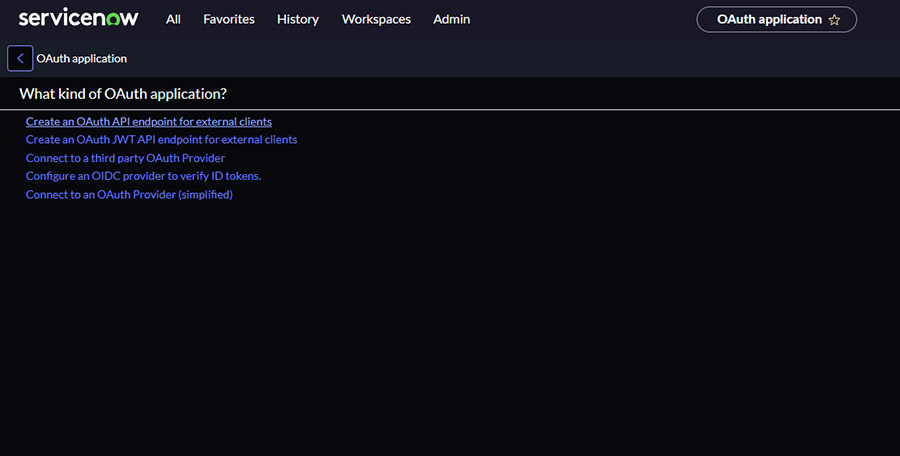Create an OAuth API endpoint for external clients
This screenshot has height=456, width=900.
pos(149,121)
